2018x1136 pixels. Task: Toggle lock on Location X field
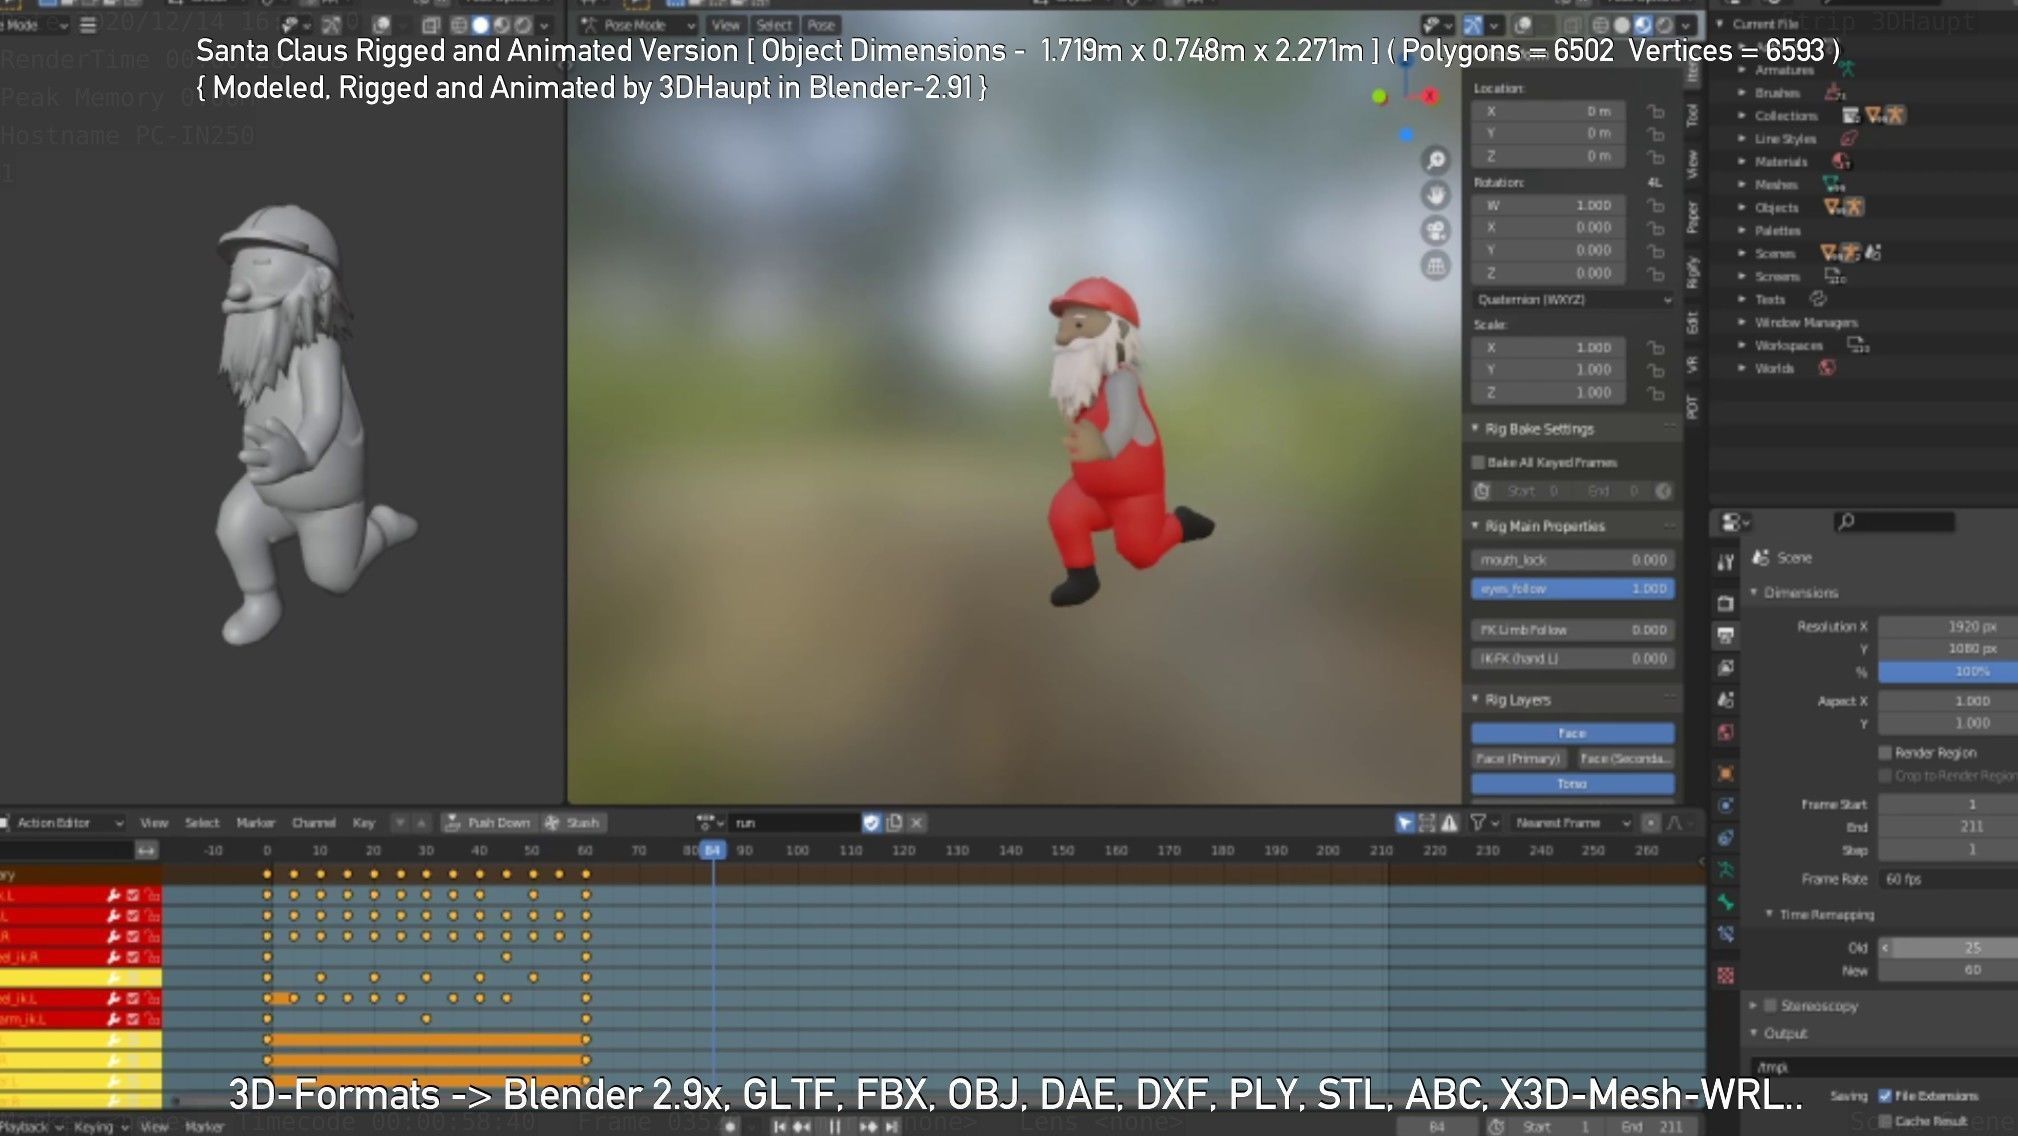1656,111
